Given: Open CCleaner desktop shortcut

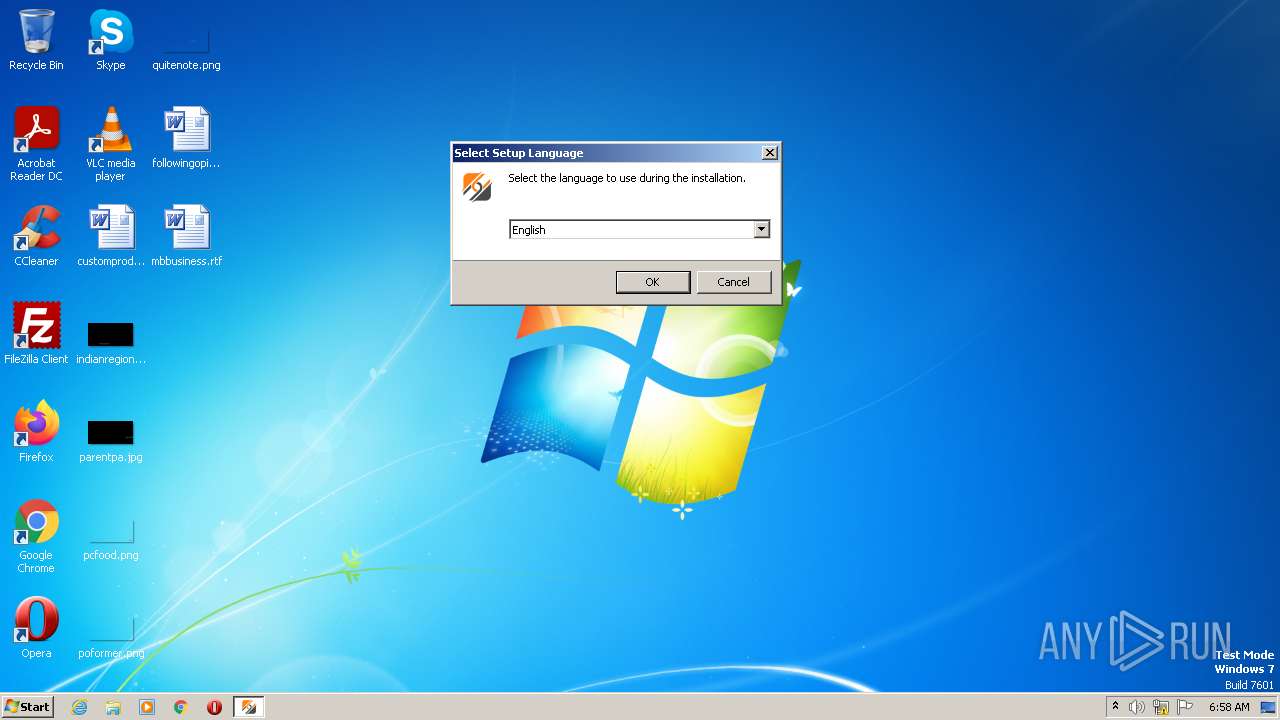Looking at the screenshot, I should [36, 235].
